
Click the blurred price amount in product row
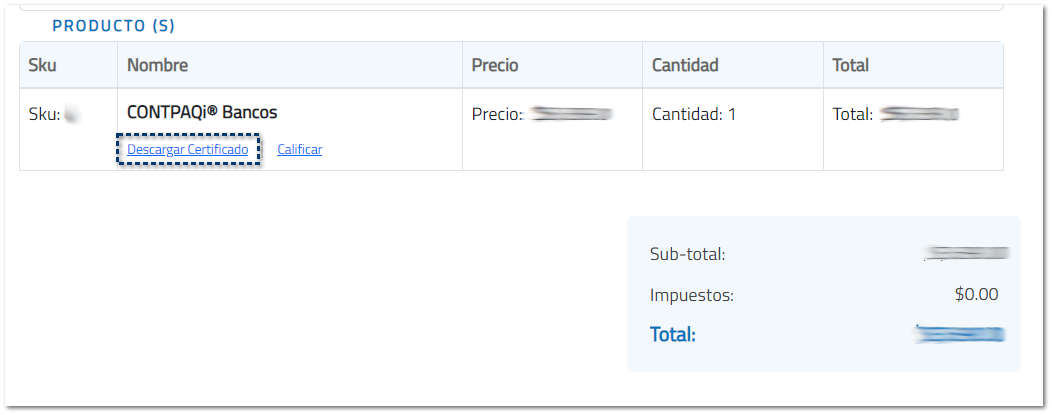(570, 115)
